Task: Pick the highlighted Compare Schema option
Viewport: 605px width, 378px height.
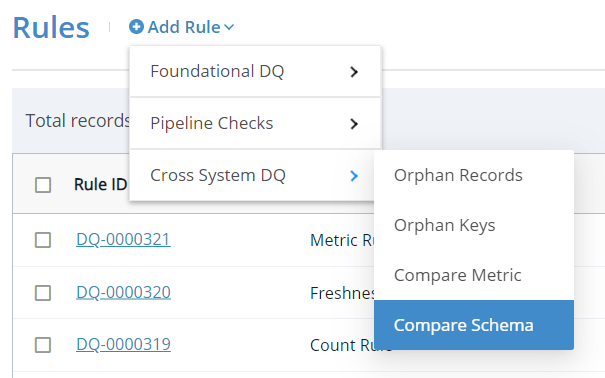Action: tap(474, 325)
